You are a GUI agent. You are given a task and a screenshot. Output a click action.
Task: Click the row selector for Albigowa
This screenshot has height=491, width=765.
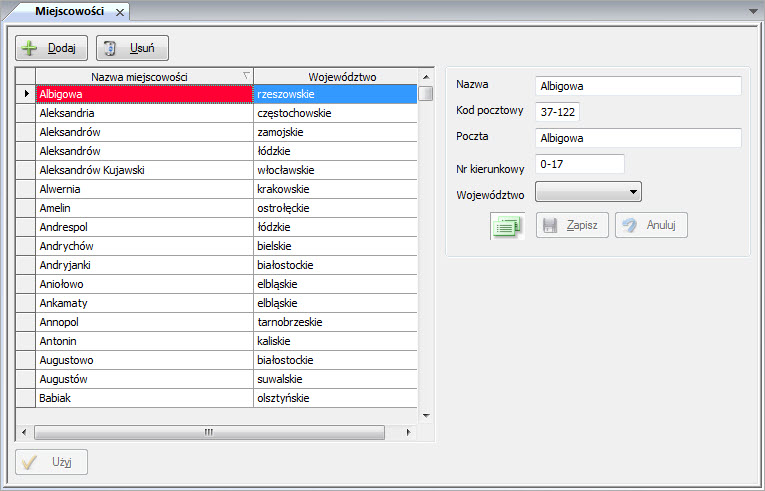pos(25,94)
